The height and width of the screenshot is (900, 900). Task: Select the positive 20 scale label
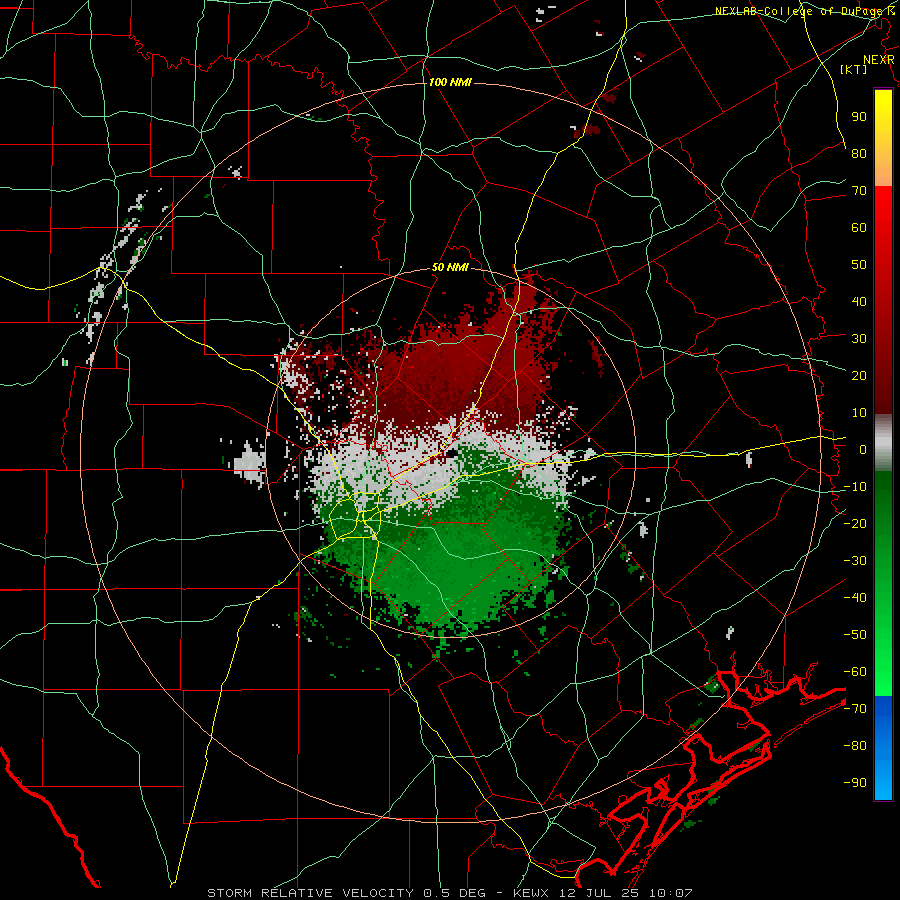coord(859,375)
